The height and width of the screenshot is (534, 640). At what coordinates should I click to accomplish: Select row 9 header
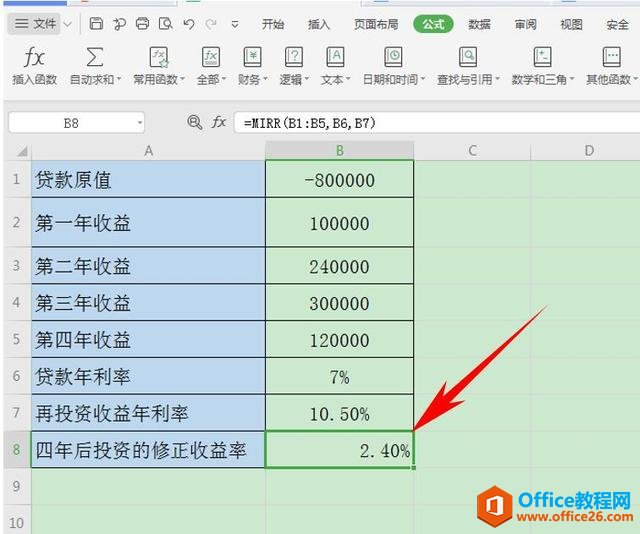pos(16,486)
